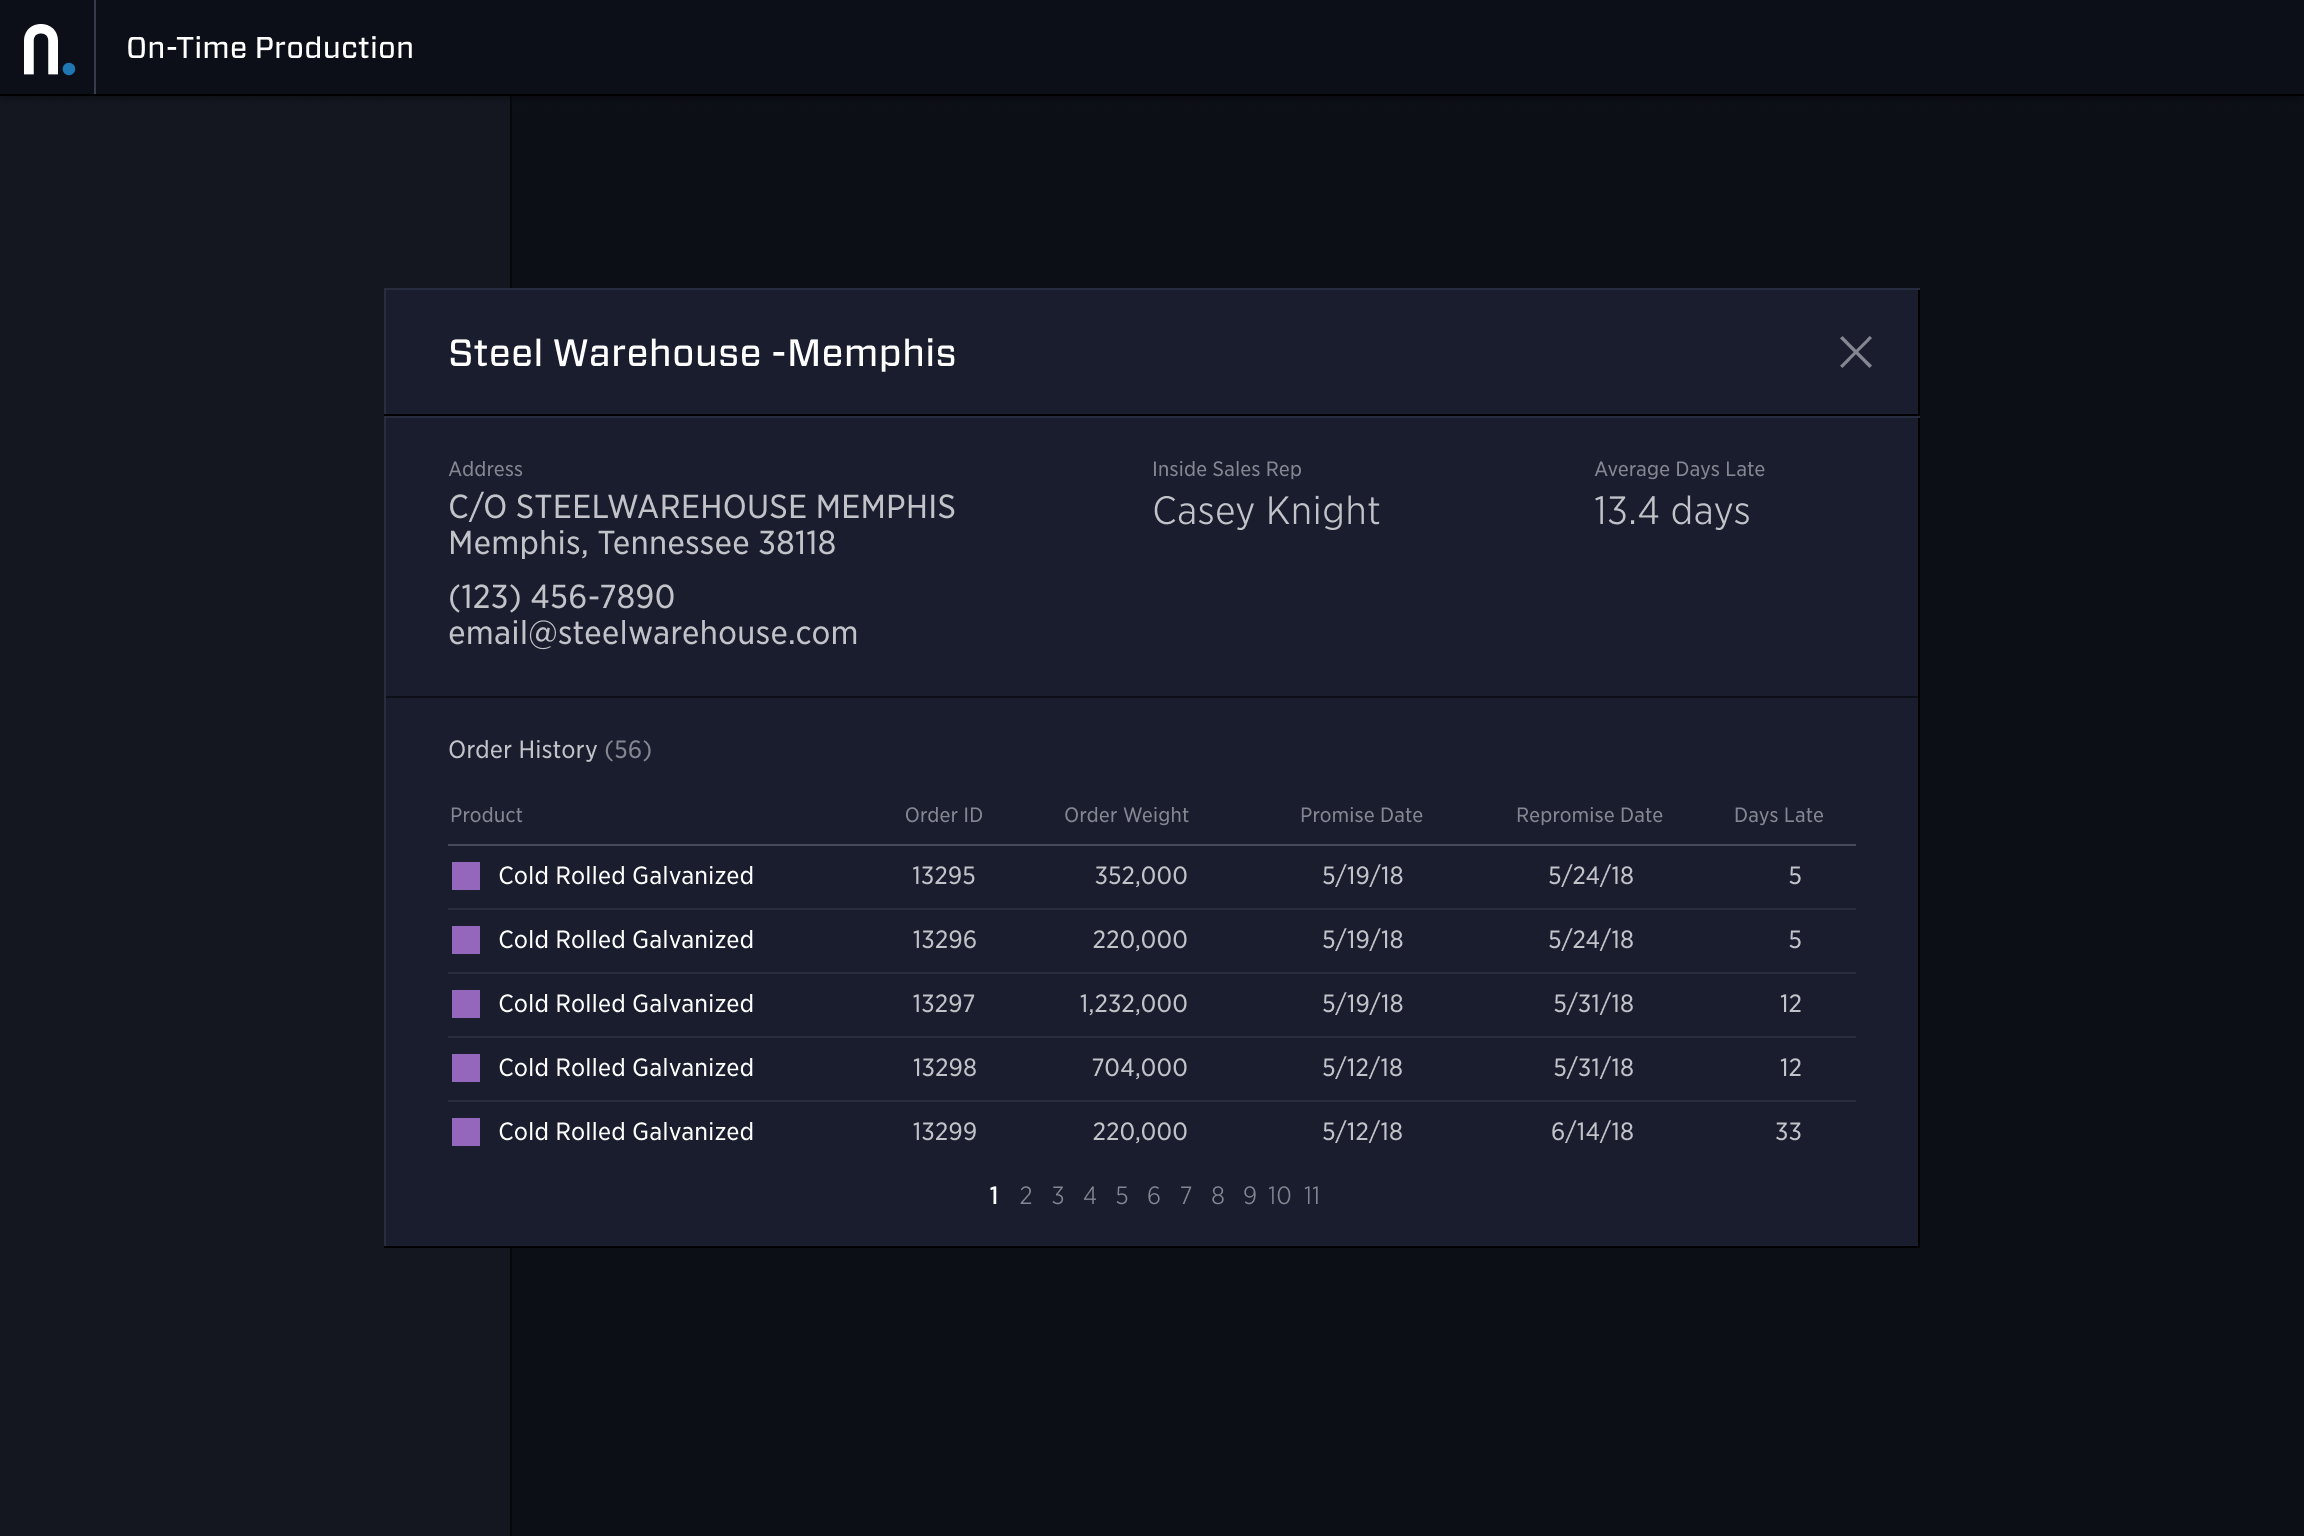Click order ID 13299
Viewport: 2304px width, 1536px height.
pyautogui.click(x=944, y=1132)
